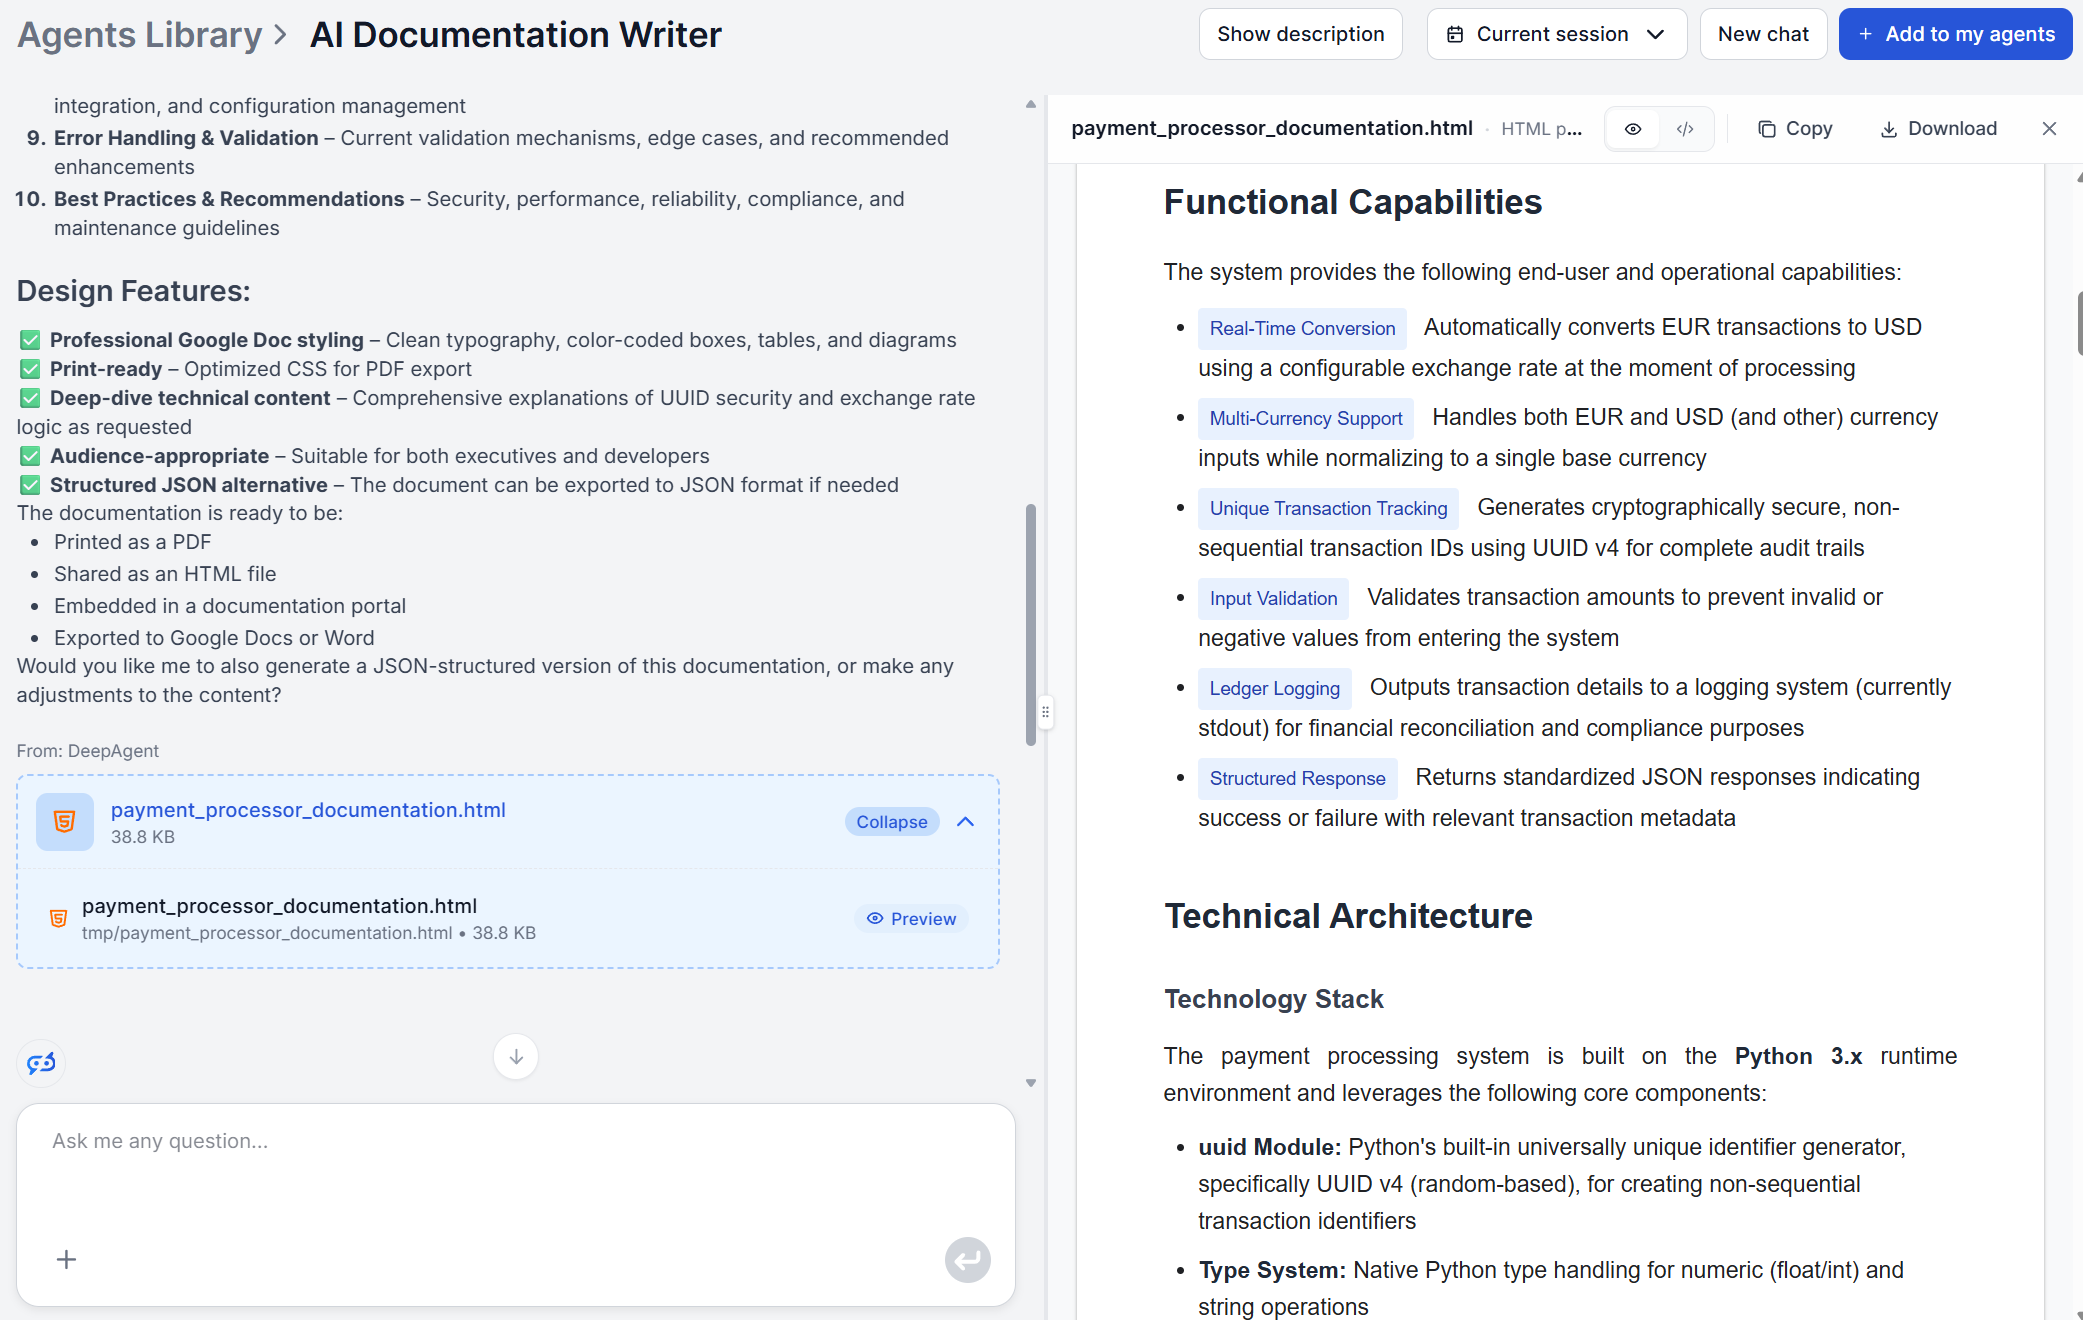Add agent to my agents
Screen dimensions: 2083x1320
pyautogui.click(x=1955, y=34)
